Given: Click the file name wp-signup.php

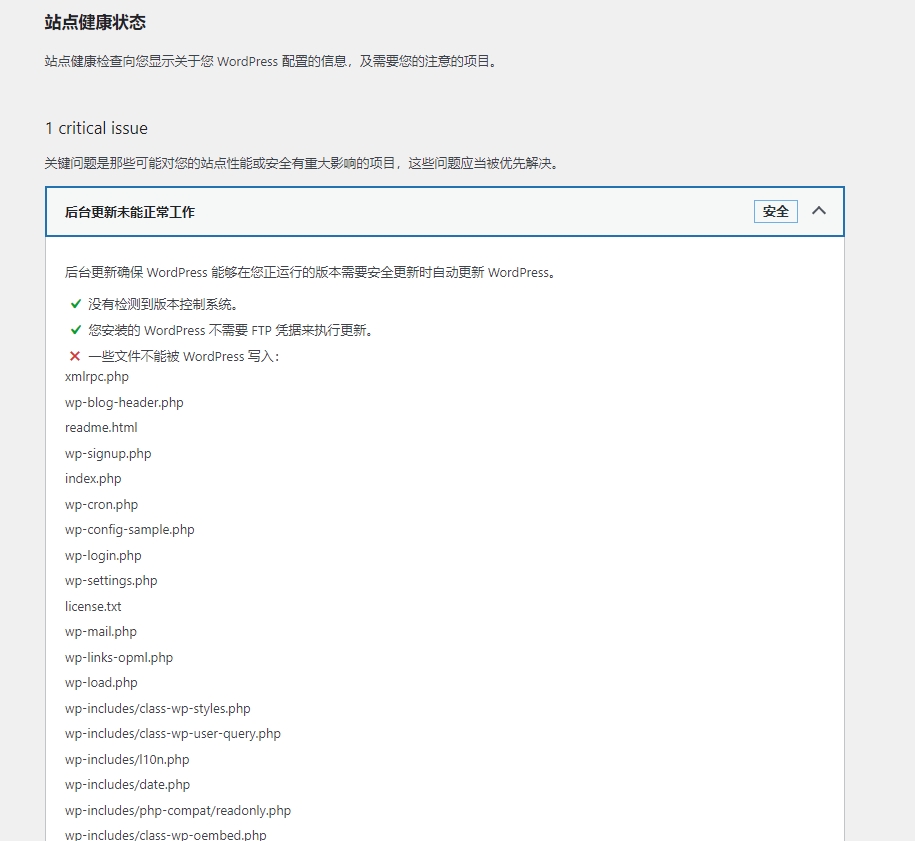Looking at the screenshot, I should pos(108,453).
